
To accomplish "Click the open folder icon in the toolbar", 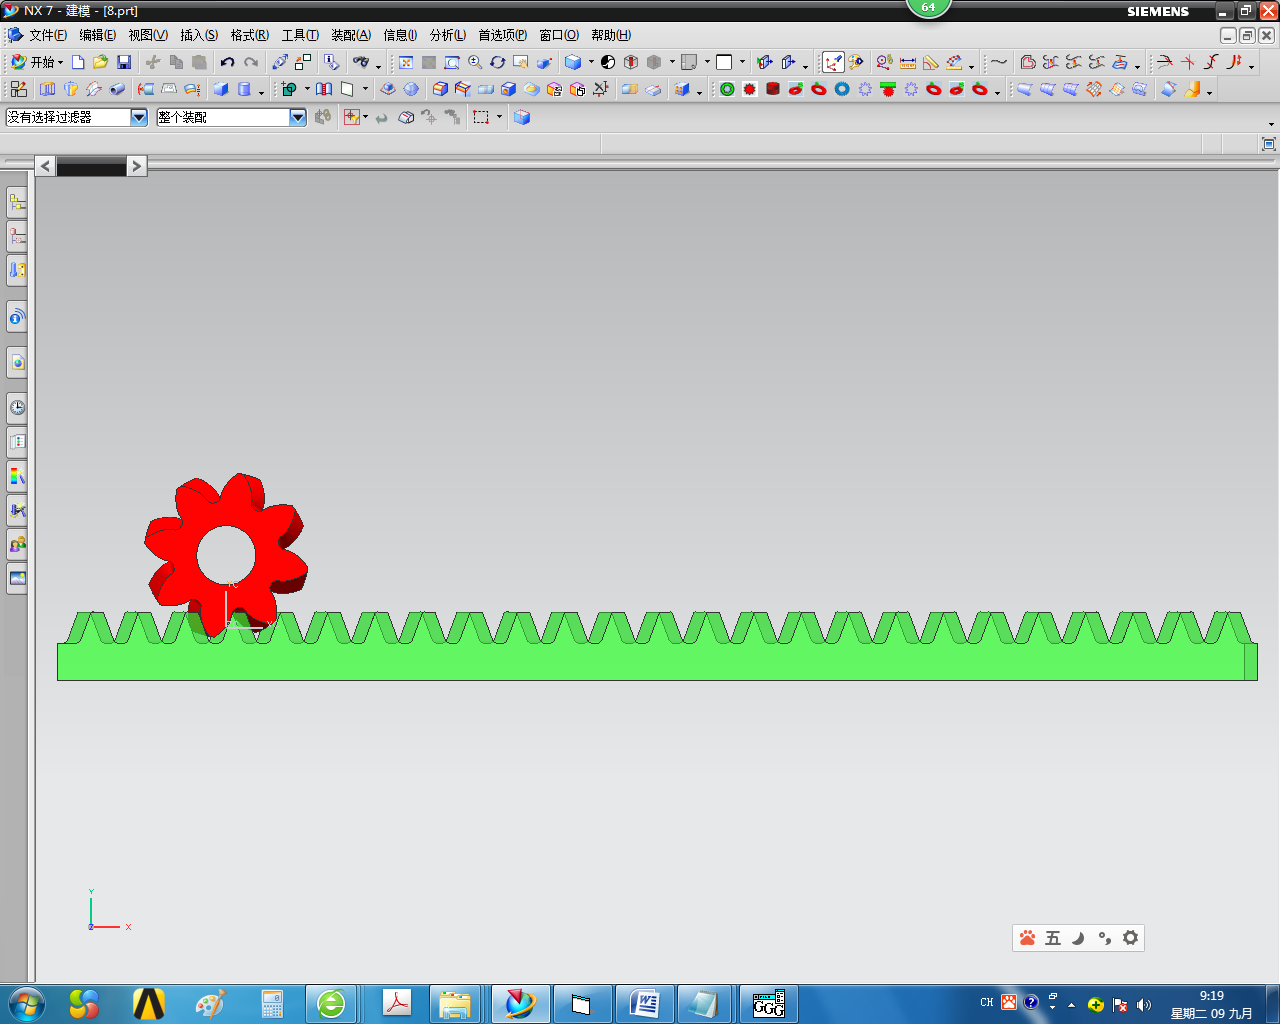I will [100, 62].
